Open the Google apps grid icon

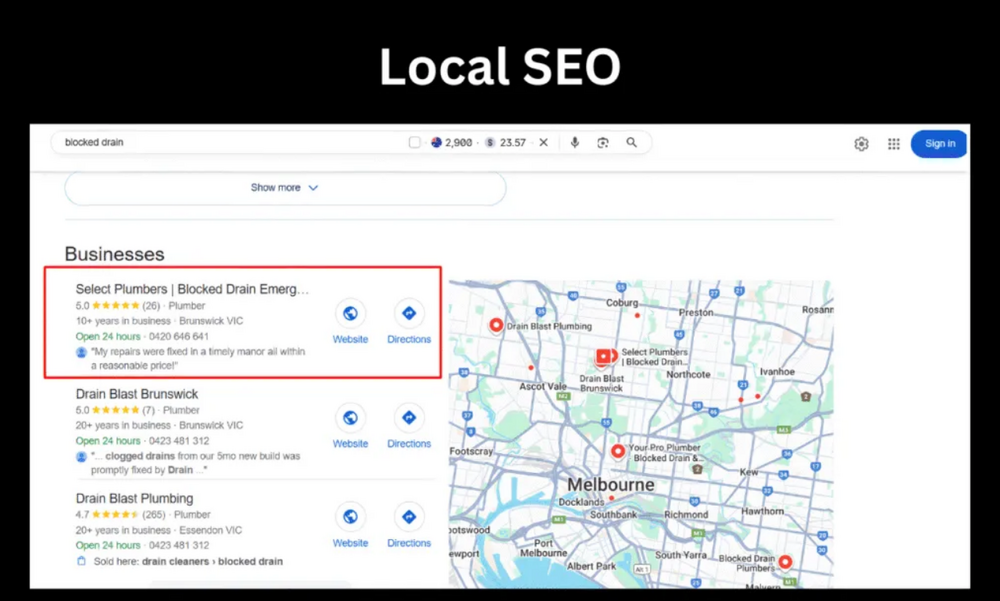(893, 144)
